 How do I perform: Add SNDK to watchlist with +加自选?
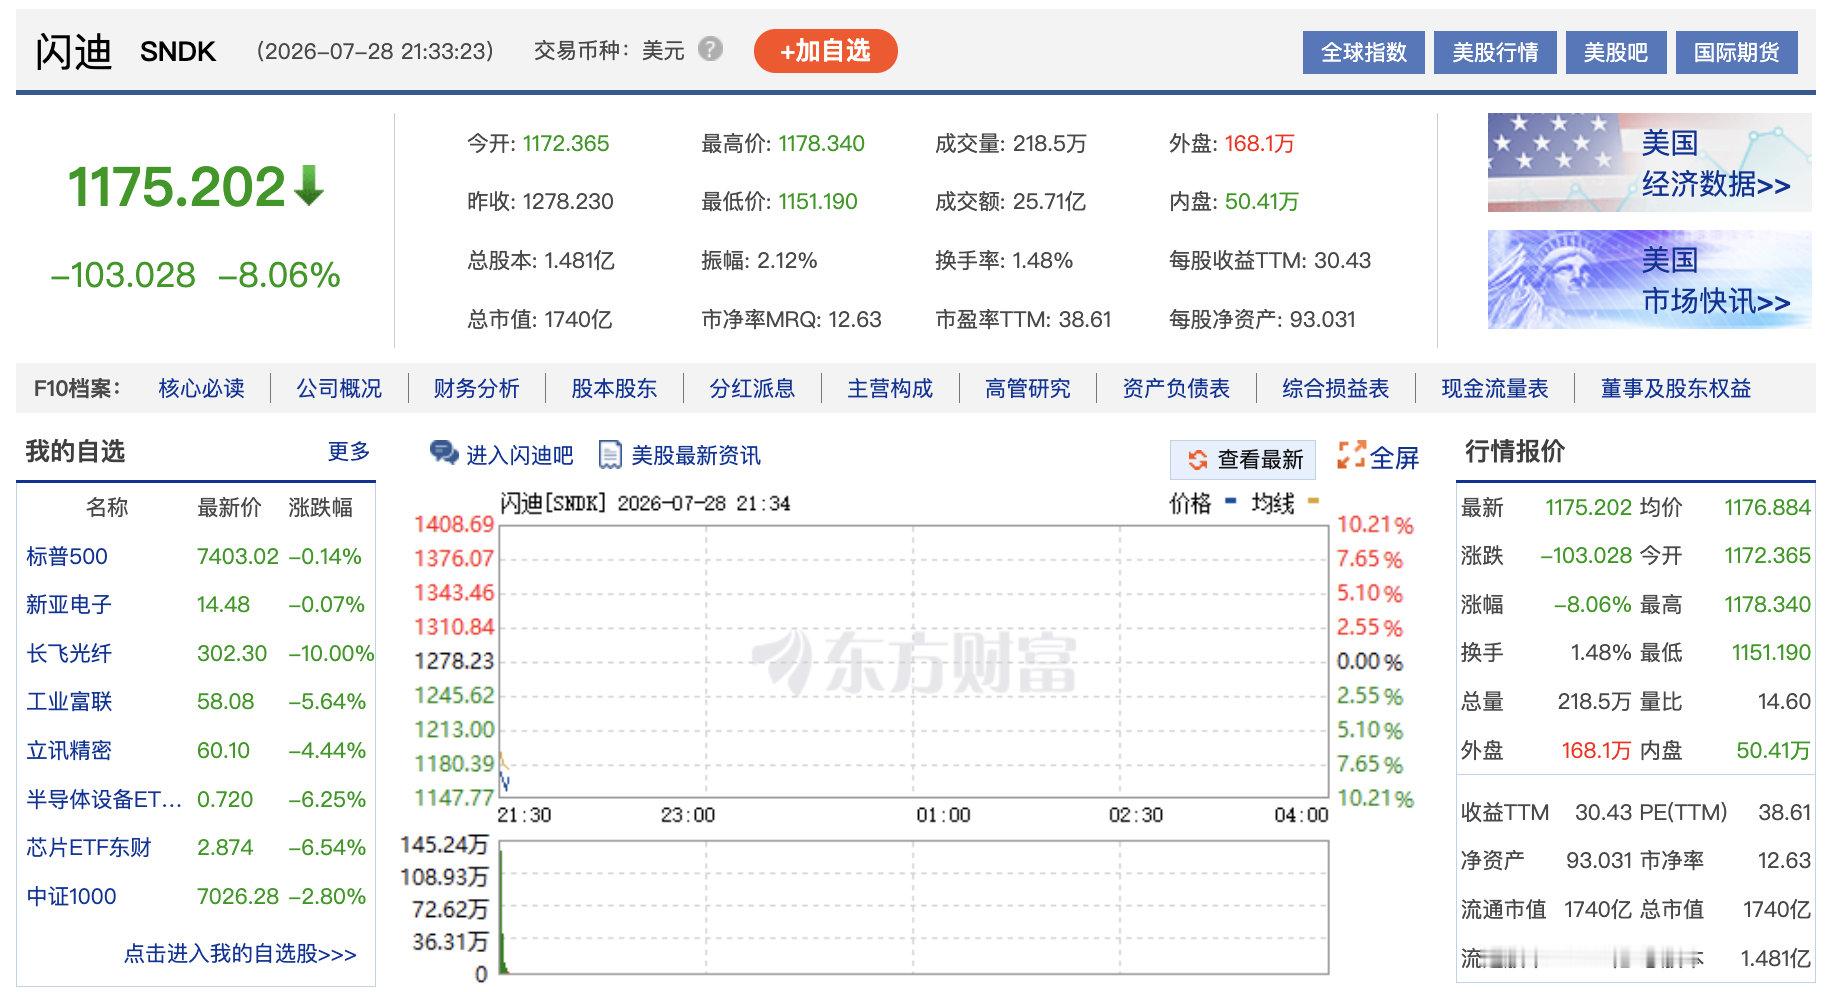(x=825, y=51)
